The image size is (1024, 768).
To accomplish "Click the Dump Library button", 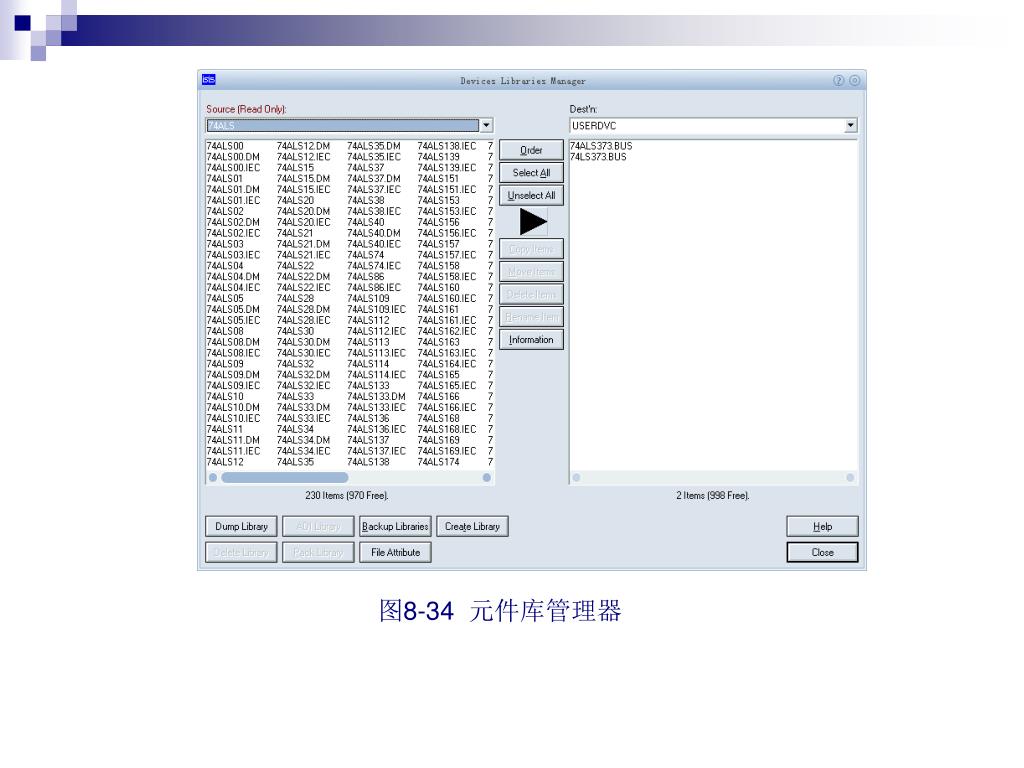I will coord(242,526).
